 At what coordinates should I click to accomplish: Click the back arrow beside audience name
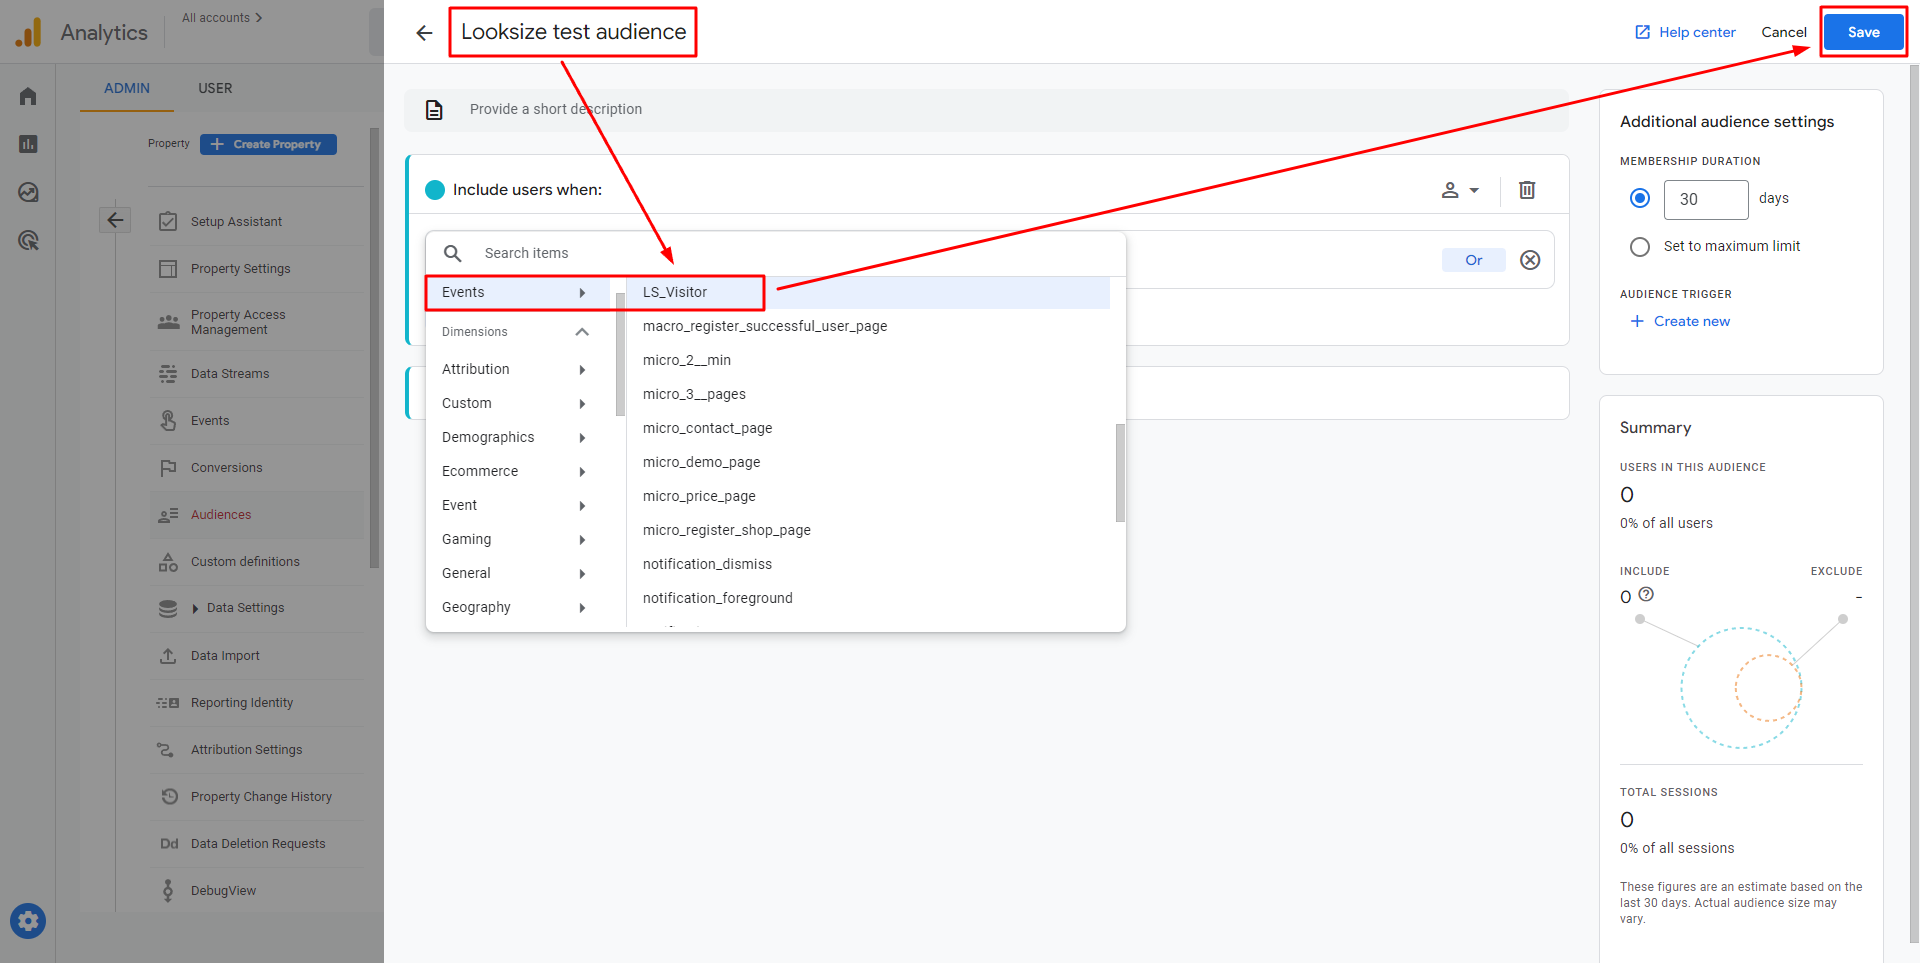424,33
